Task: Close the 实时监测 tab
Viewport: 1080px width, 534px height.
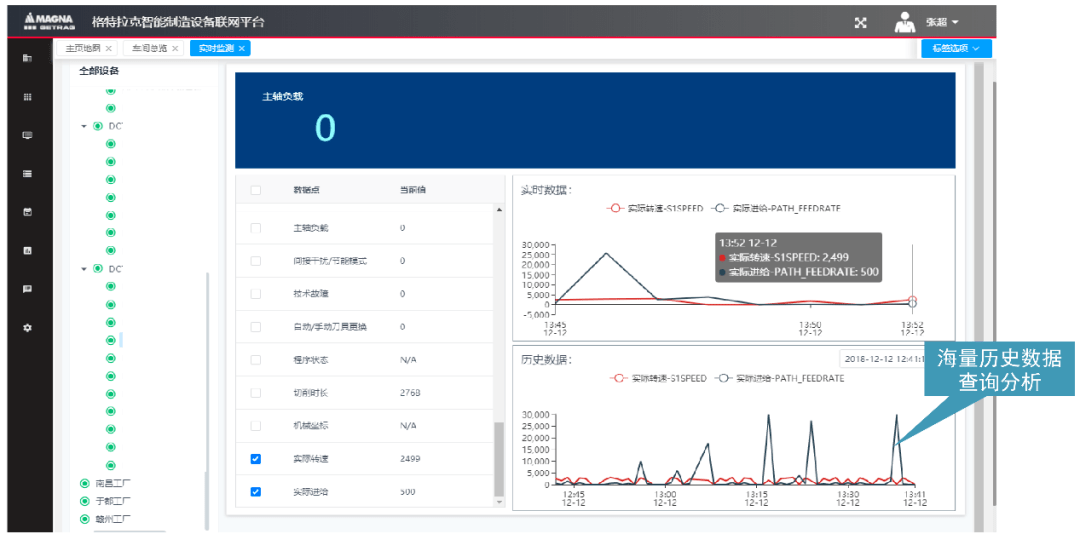Action: [x=242, y=48]
